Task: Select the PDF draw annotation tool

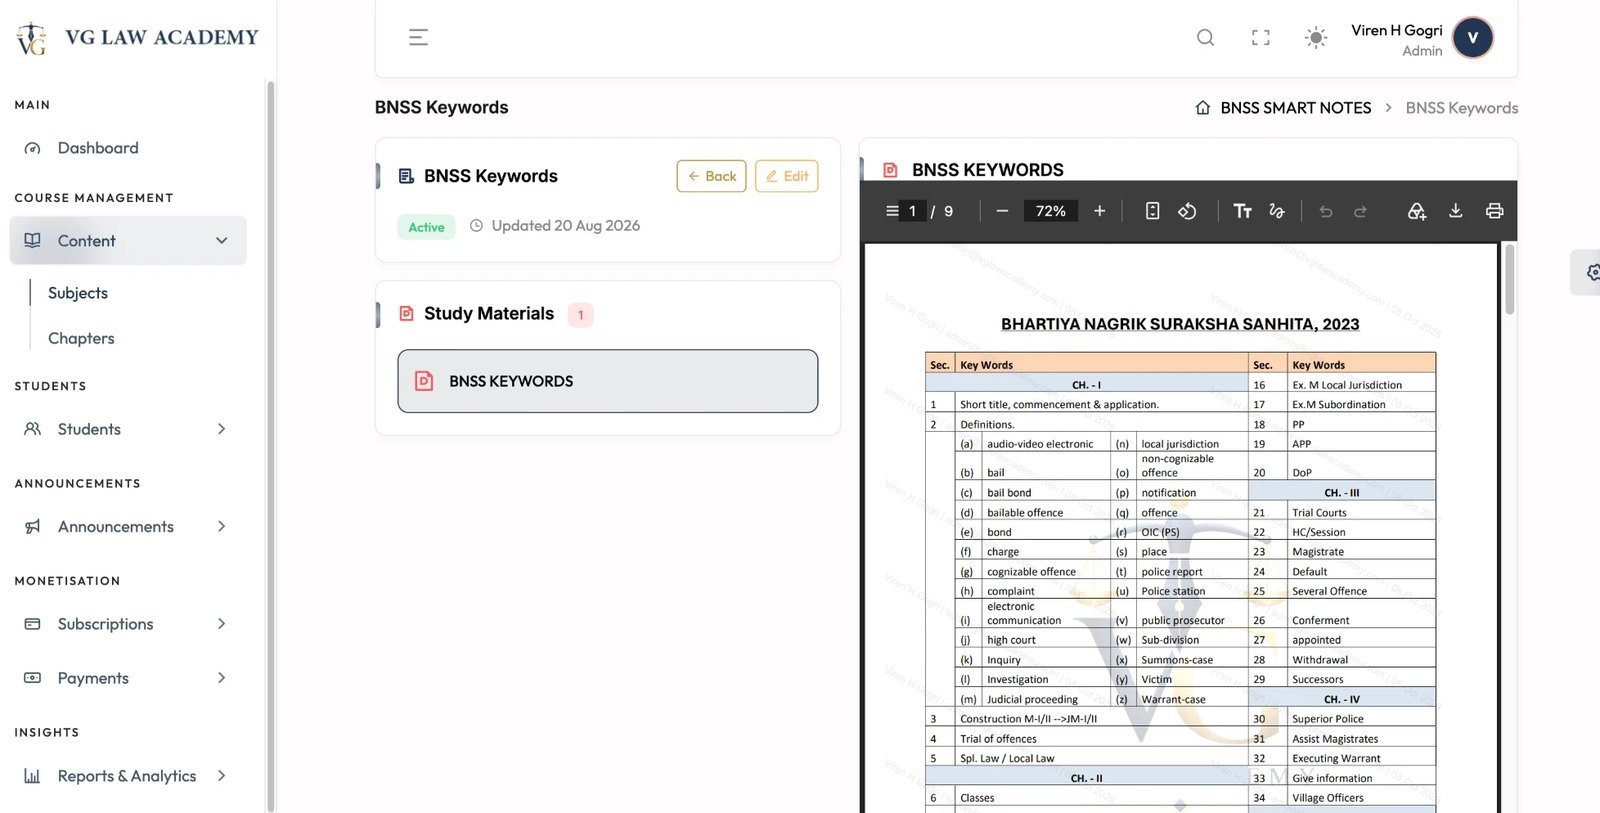Action: 1276,211
